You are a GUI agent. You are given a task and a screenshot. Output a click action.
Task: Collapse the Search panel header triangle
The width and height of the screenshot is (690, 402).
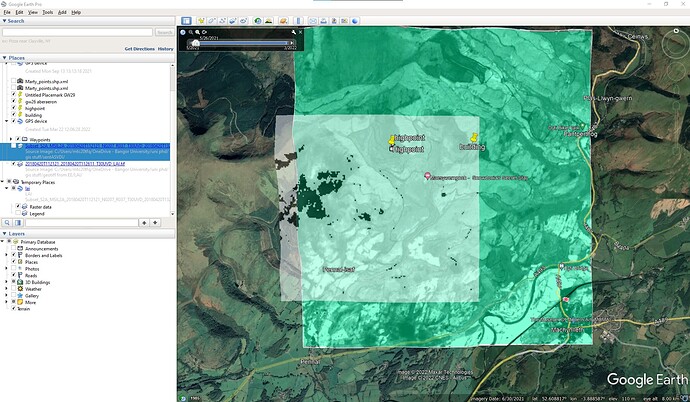[x=4, y=21]
